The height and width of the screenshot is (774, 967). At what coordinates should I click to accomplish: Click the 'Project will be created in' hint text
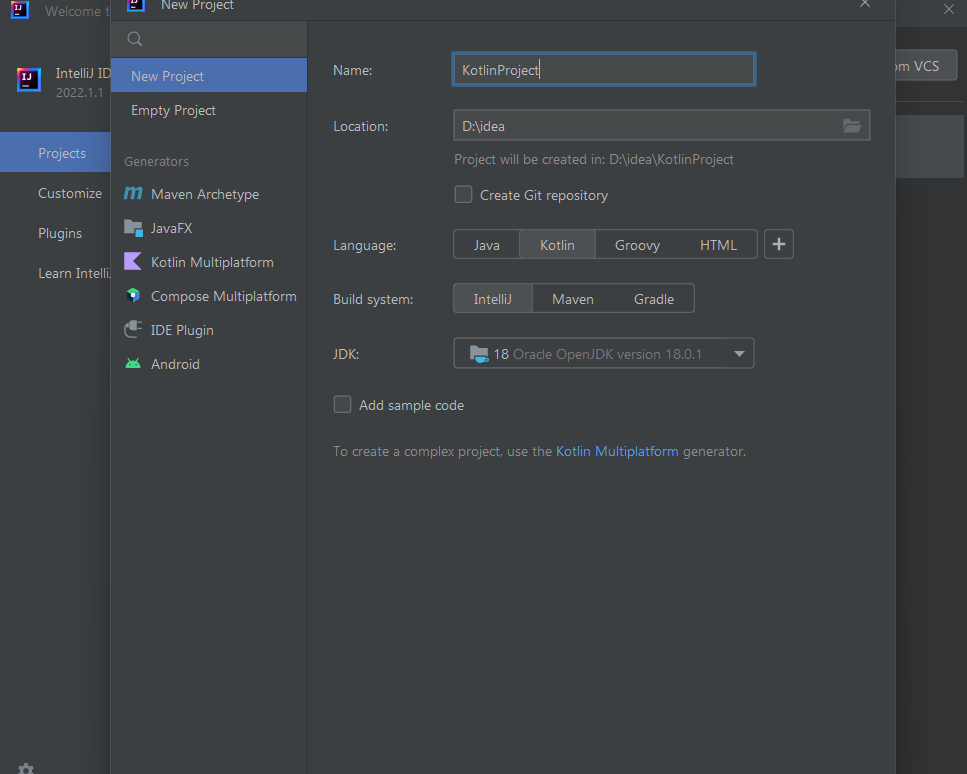pyautogui.click(x=593, y=159)
